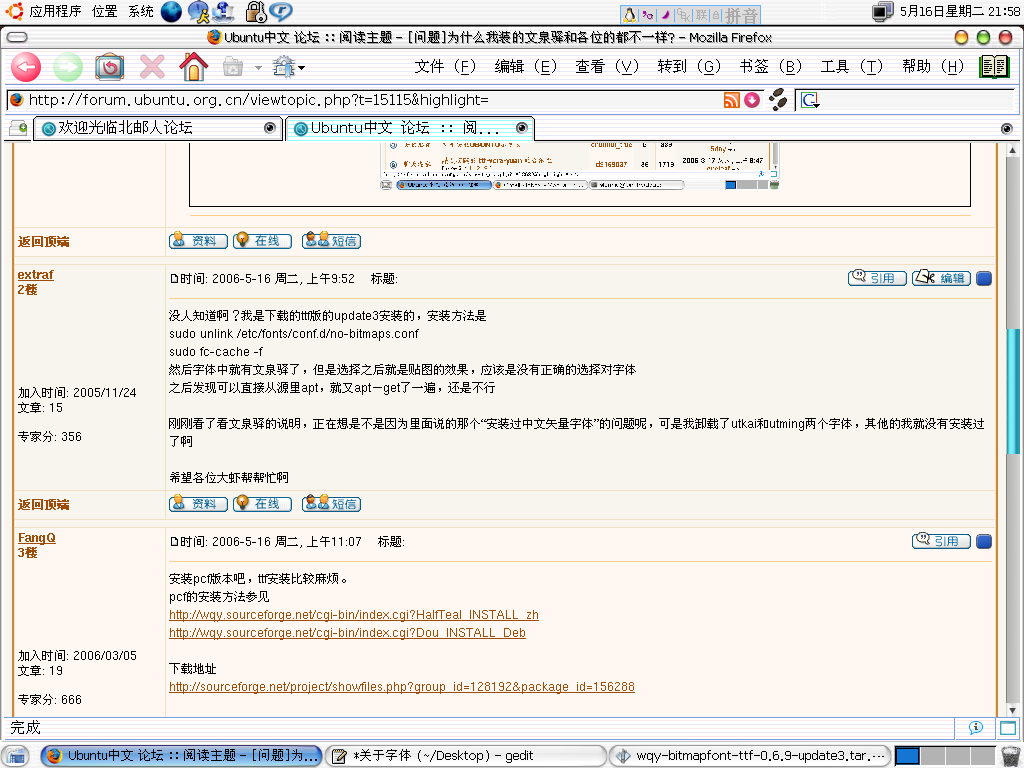The width and height of the screenshot is (1024, 768).
Task: Open the 位置 panel menu
Action: point(104,11)
